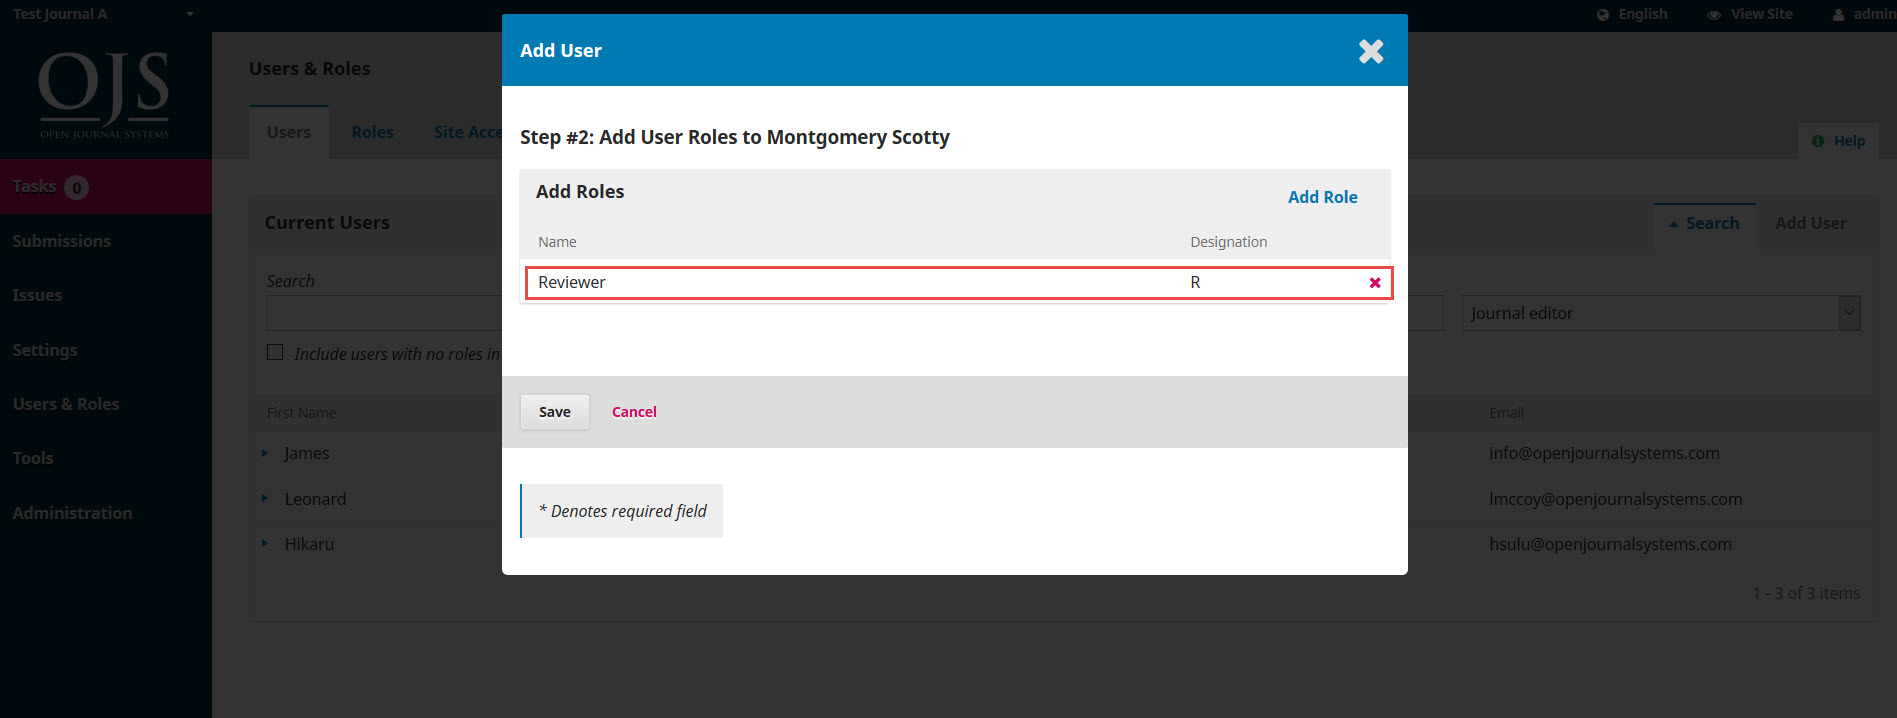Switch to the Roles tab
Viewport: 1897px width, 718px height.
pyautogui.click(x=372, y=132)
